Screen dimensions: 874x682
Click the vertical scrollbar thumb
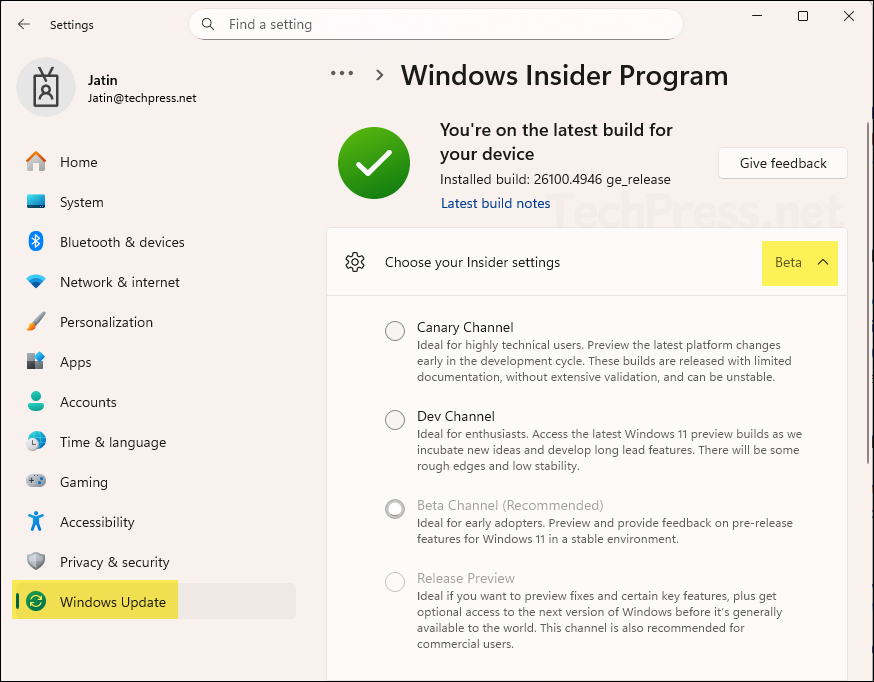tap(868, 293)
